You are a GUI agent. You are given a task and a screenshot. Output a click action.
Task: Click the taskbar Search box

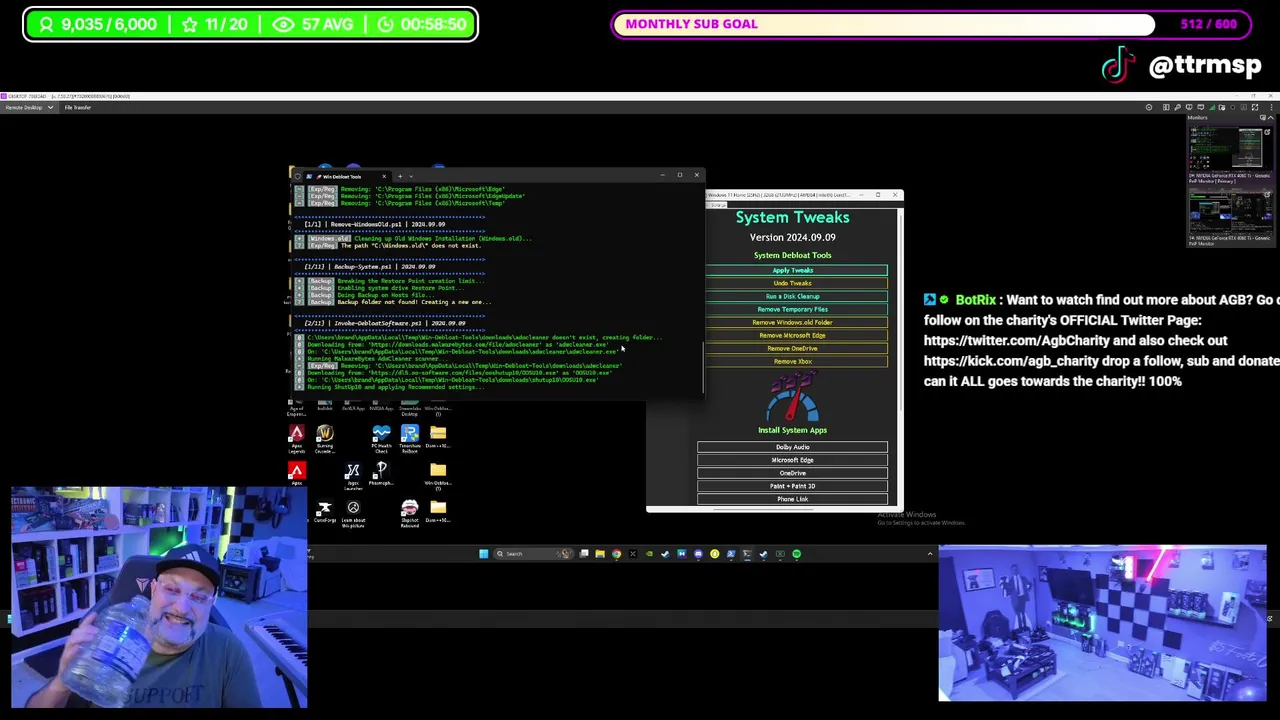(533, 554)
